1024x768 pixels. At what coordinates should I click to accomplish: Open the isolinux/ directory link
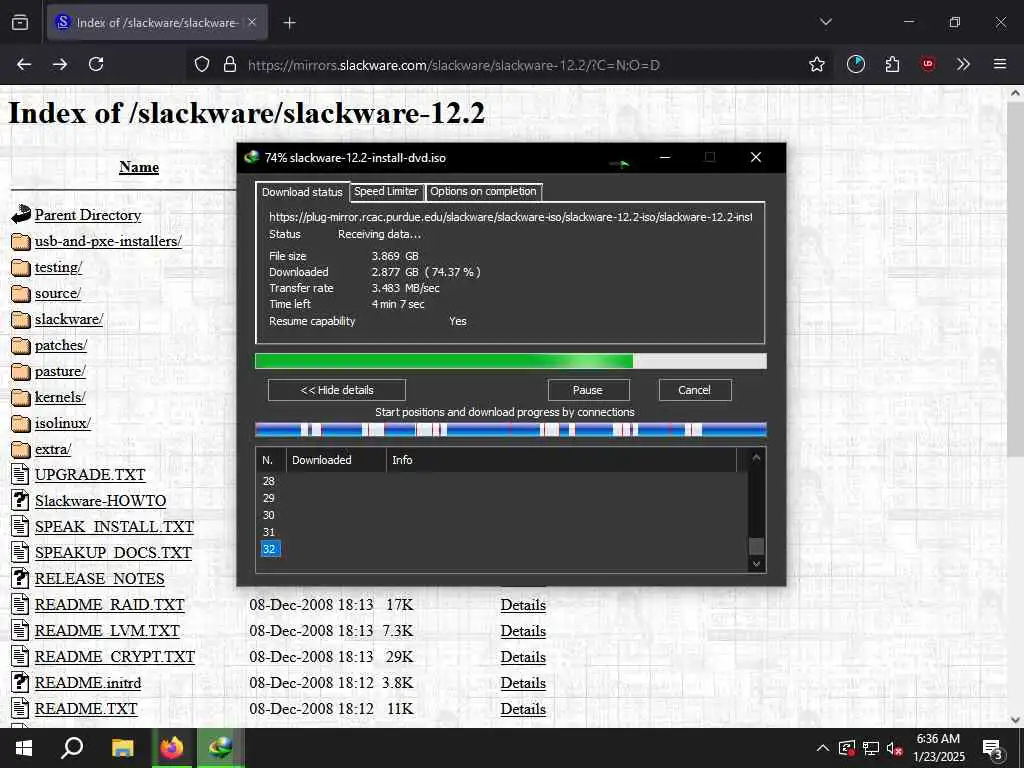[63, 423]
